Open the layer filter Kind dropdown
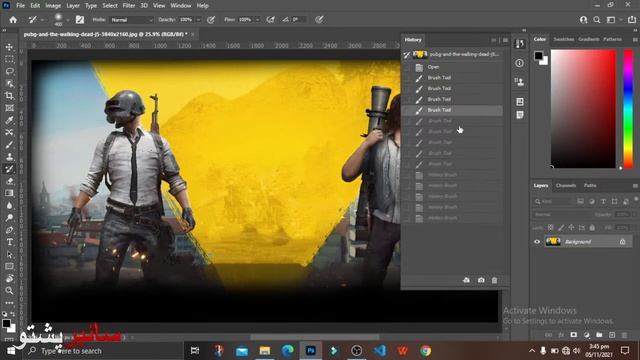This screenshot has width=640, height=360. (x=552, y=201)
